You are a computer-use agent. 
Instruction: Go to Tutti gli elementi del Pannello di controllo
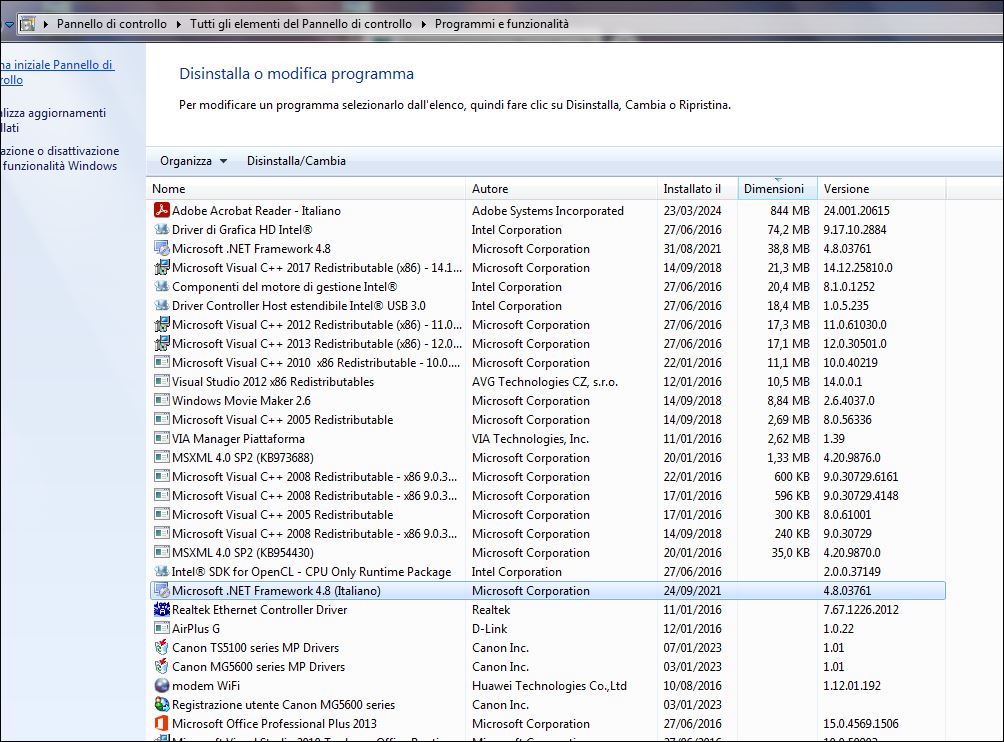pos(301,24)
